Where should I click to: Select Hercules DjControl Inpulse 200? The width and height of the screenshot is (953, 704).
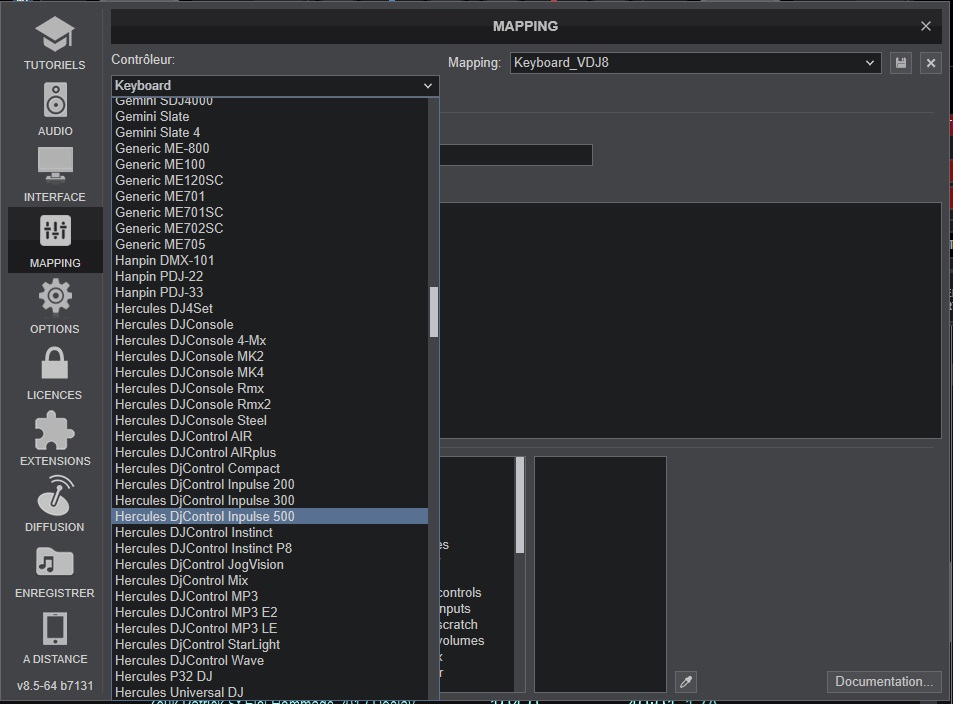click(x=270, y=485)
